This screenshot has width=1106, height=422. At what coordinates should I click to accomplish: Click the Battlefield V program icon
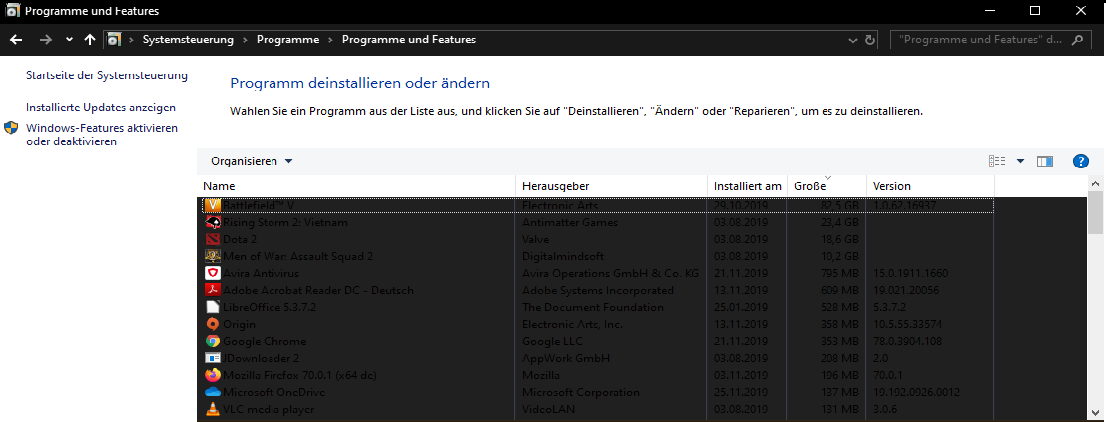point(212,205)
